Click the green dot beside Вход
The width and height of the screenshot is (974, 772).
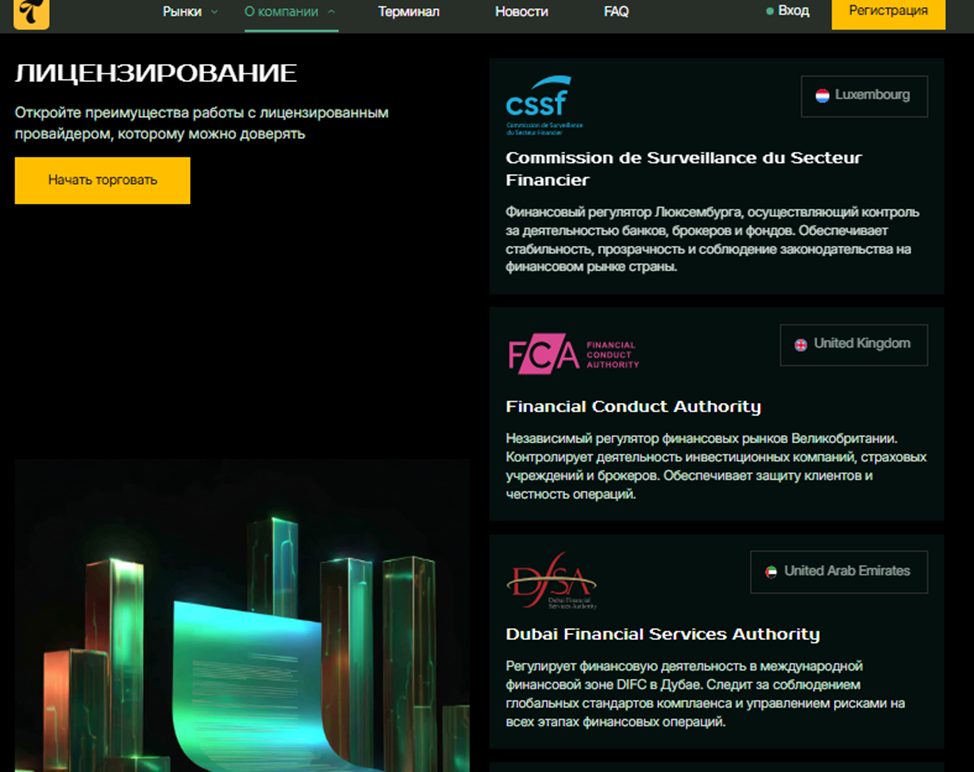[769, 12]
